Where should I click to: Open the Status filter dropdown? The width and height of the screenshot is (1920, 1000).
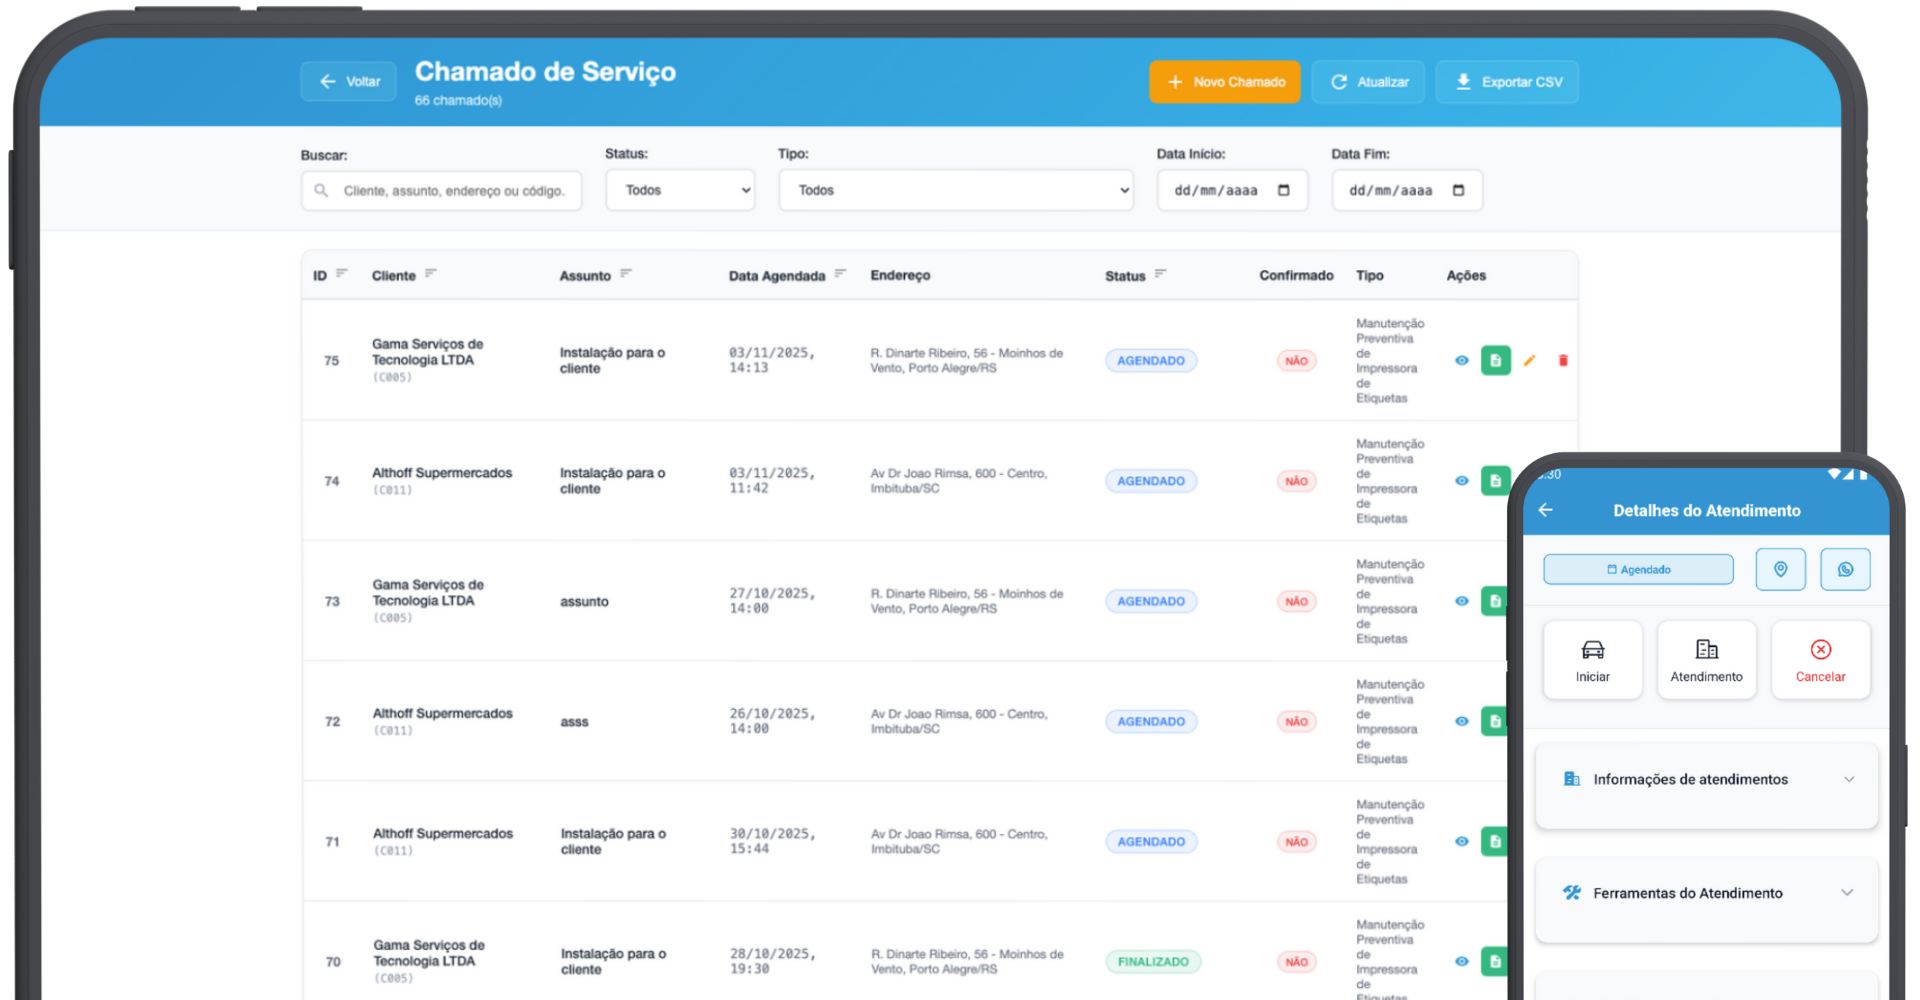[680, 190]
